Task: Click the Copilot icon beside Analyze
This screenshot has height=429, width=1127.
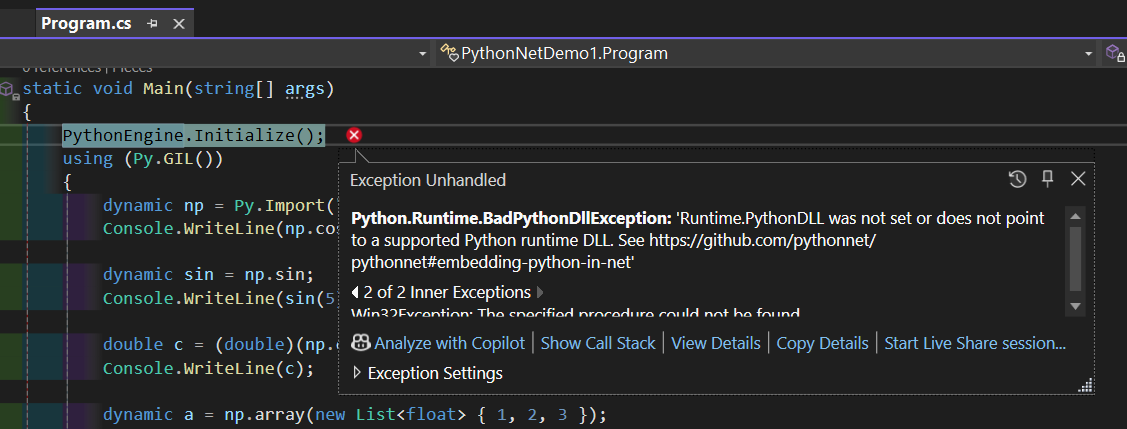Action: [x=361, y=343]
